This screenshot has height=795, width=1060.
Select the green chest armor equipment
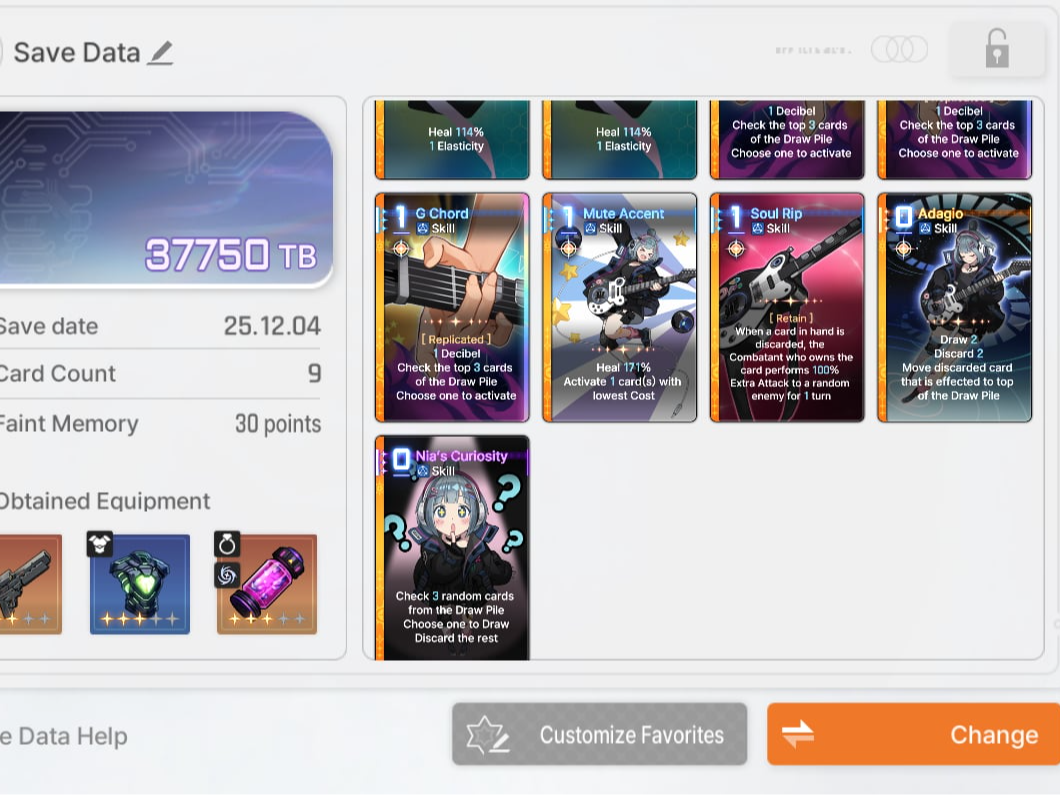coord(140,584)
